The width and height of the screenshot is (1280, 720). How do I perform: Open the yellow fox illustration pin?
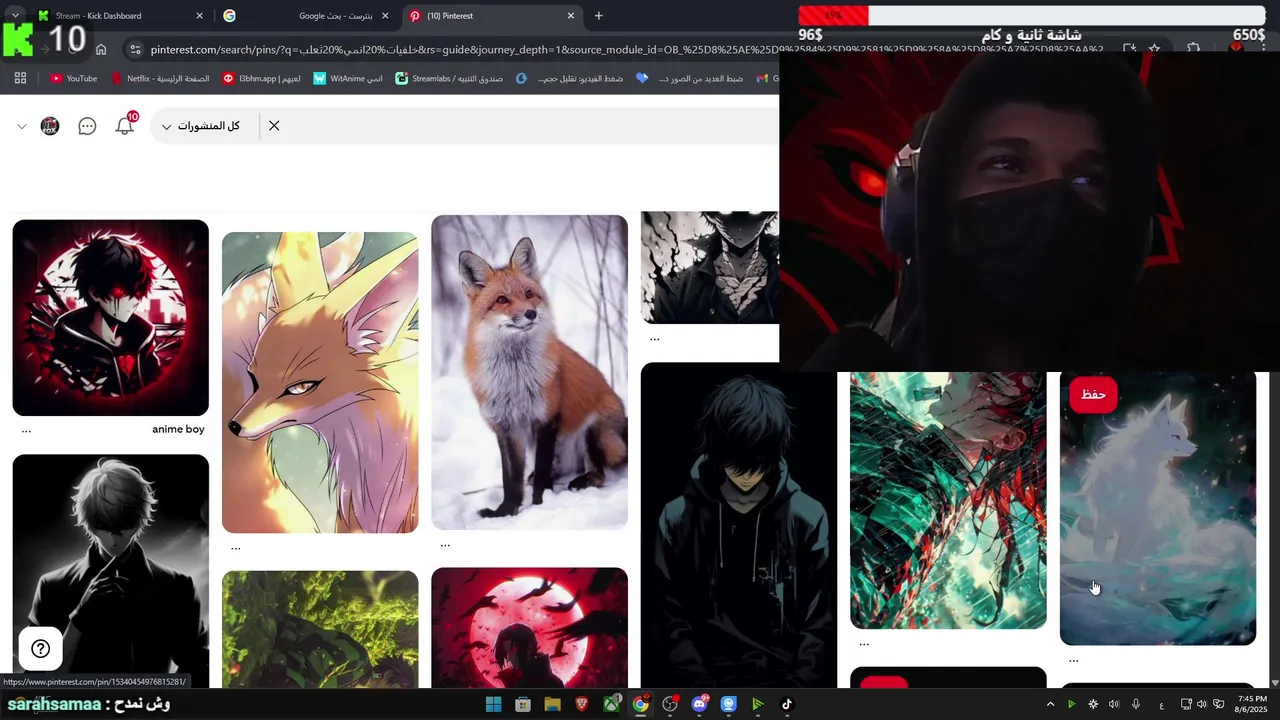coord(320,382)
